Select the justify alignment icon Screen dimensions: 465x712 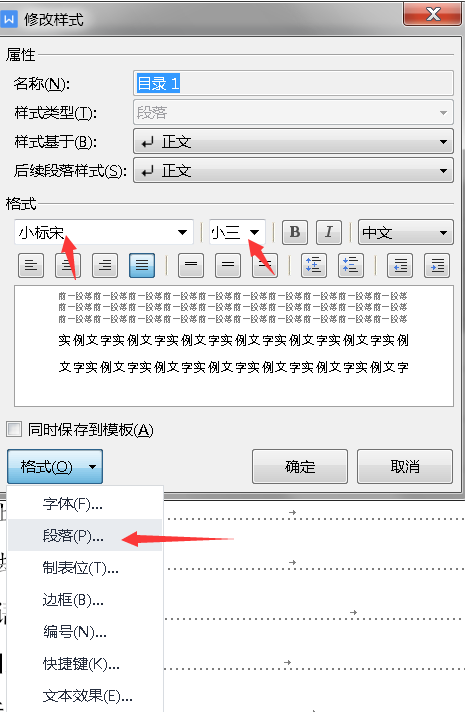[x=142, y=265]
